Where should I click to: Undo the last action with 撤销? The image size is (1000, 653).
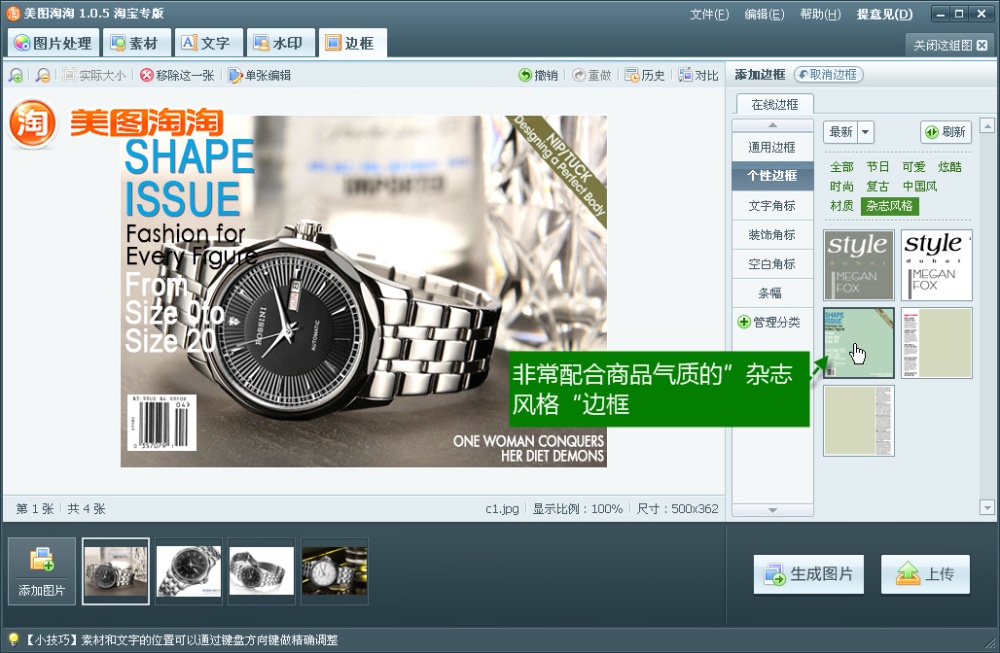538,75
